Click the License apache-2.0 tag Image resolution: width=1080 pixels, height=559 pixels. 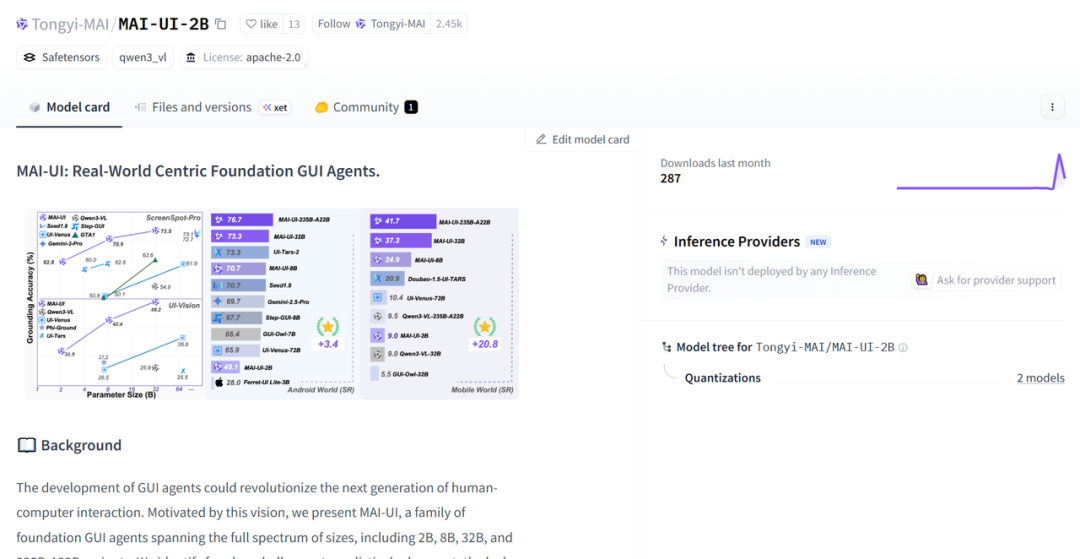tap(244, 57)
